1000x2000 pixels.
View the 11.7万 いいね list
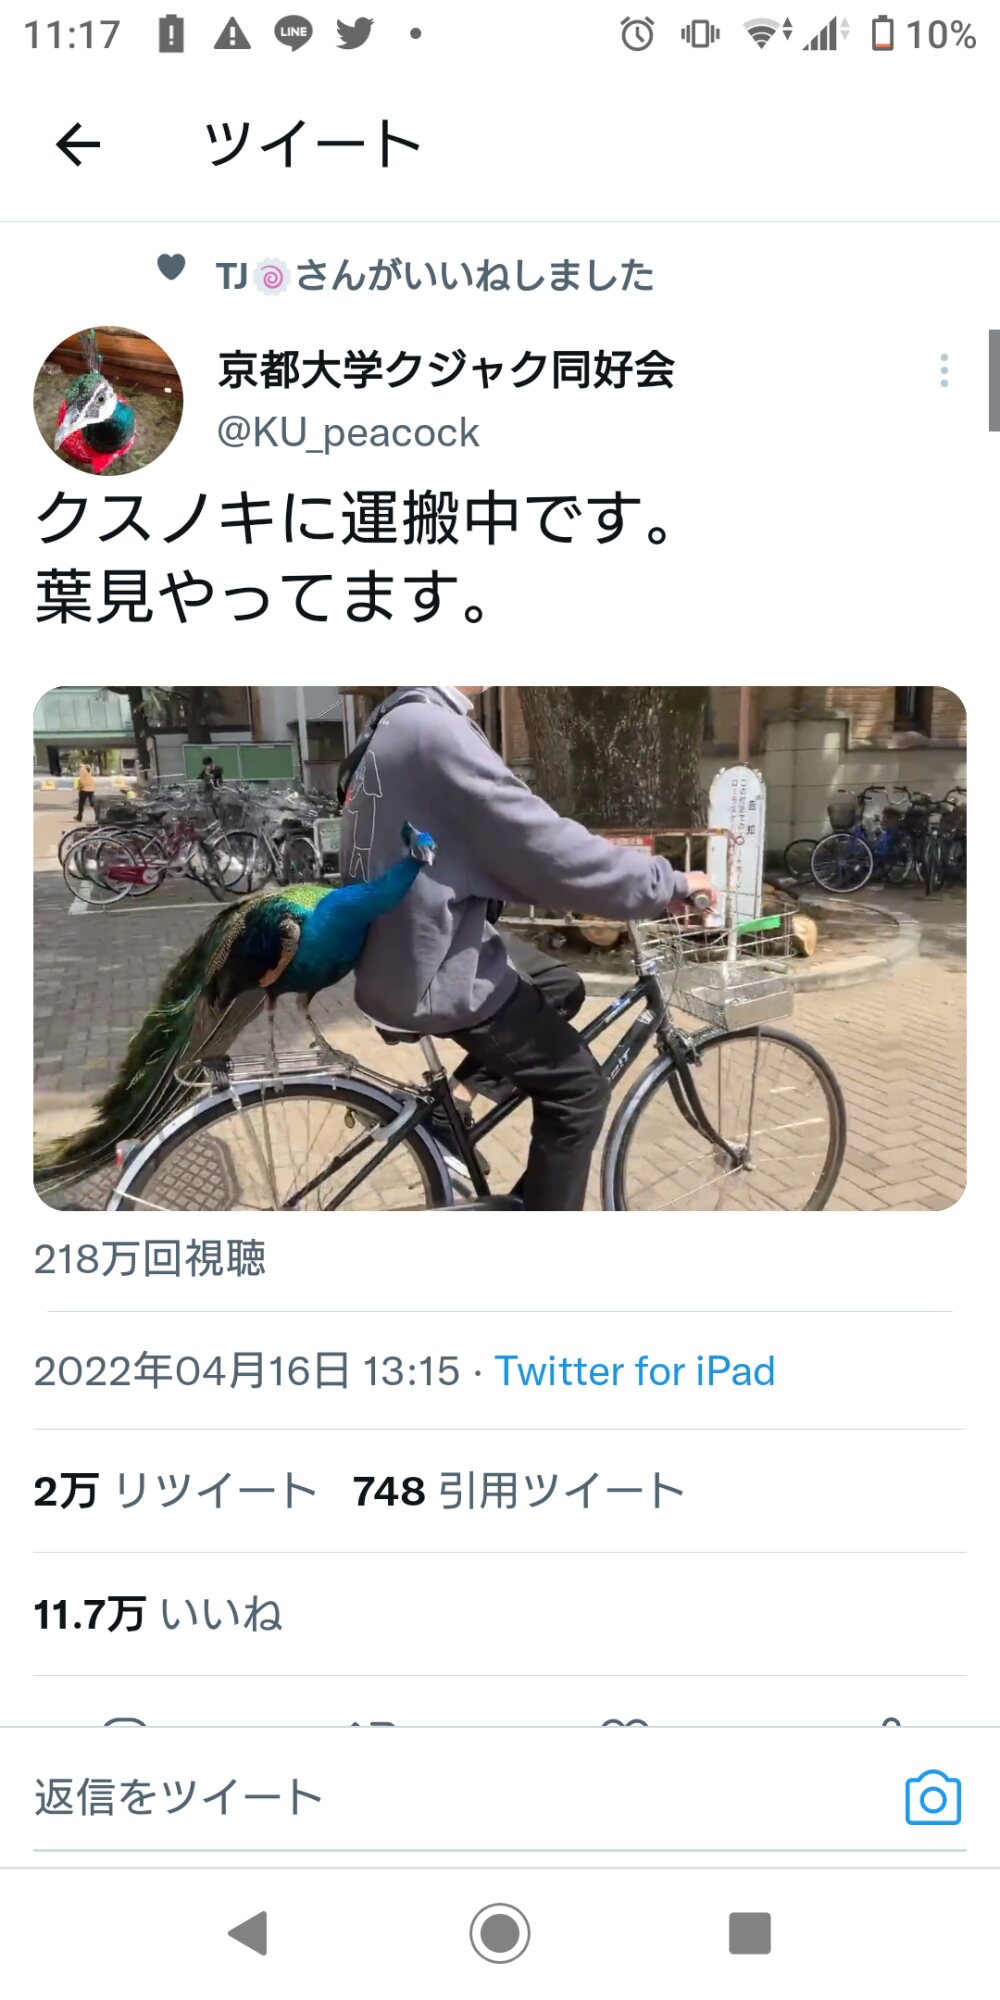point(158,1614)
